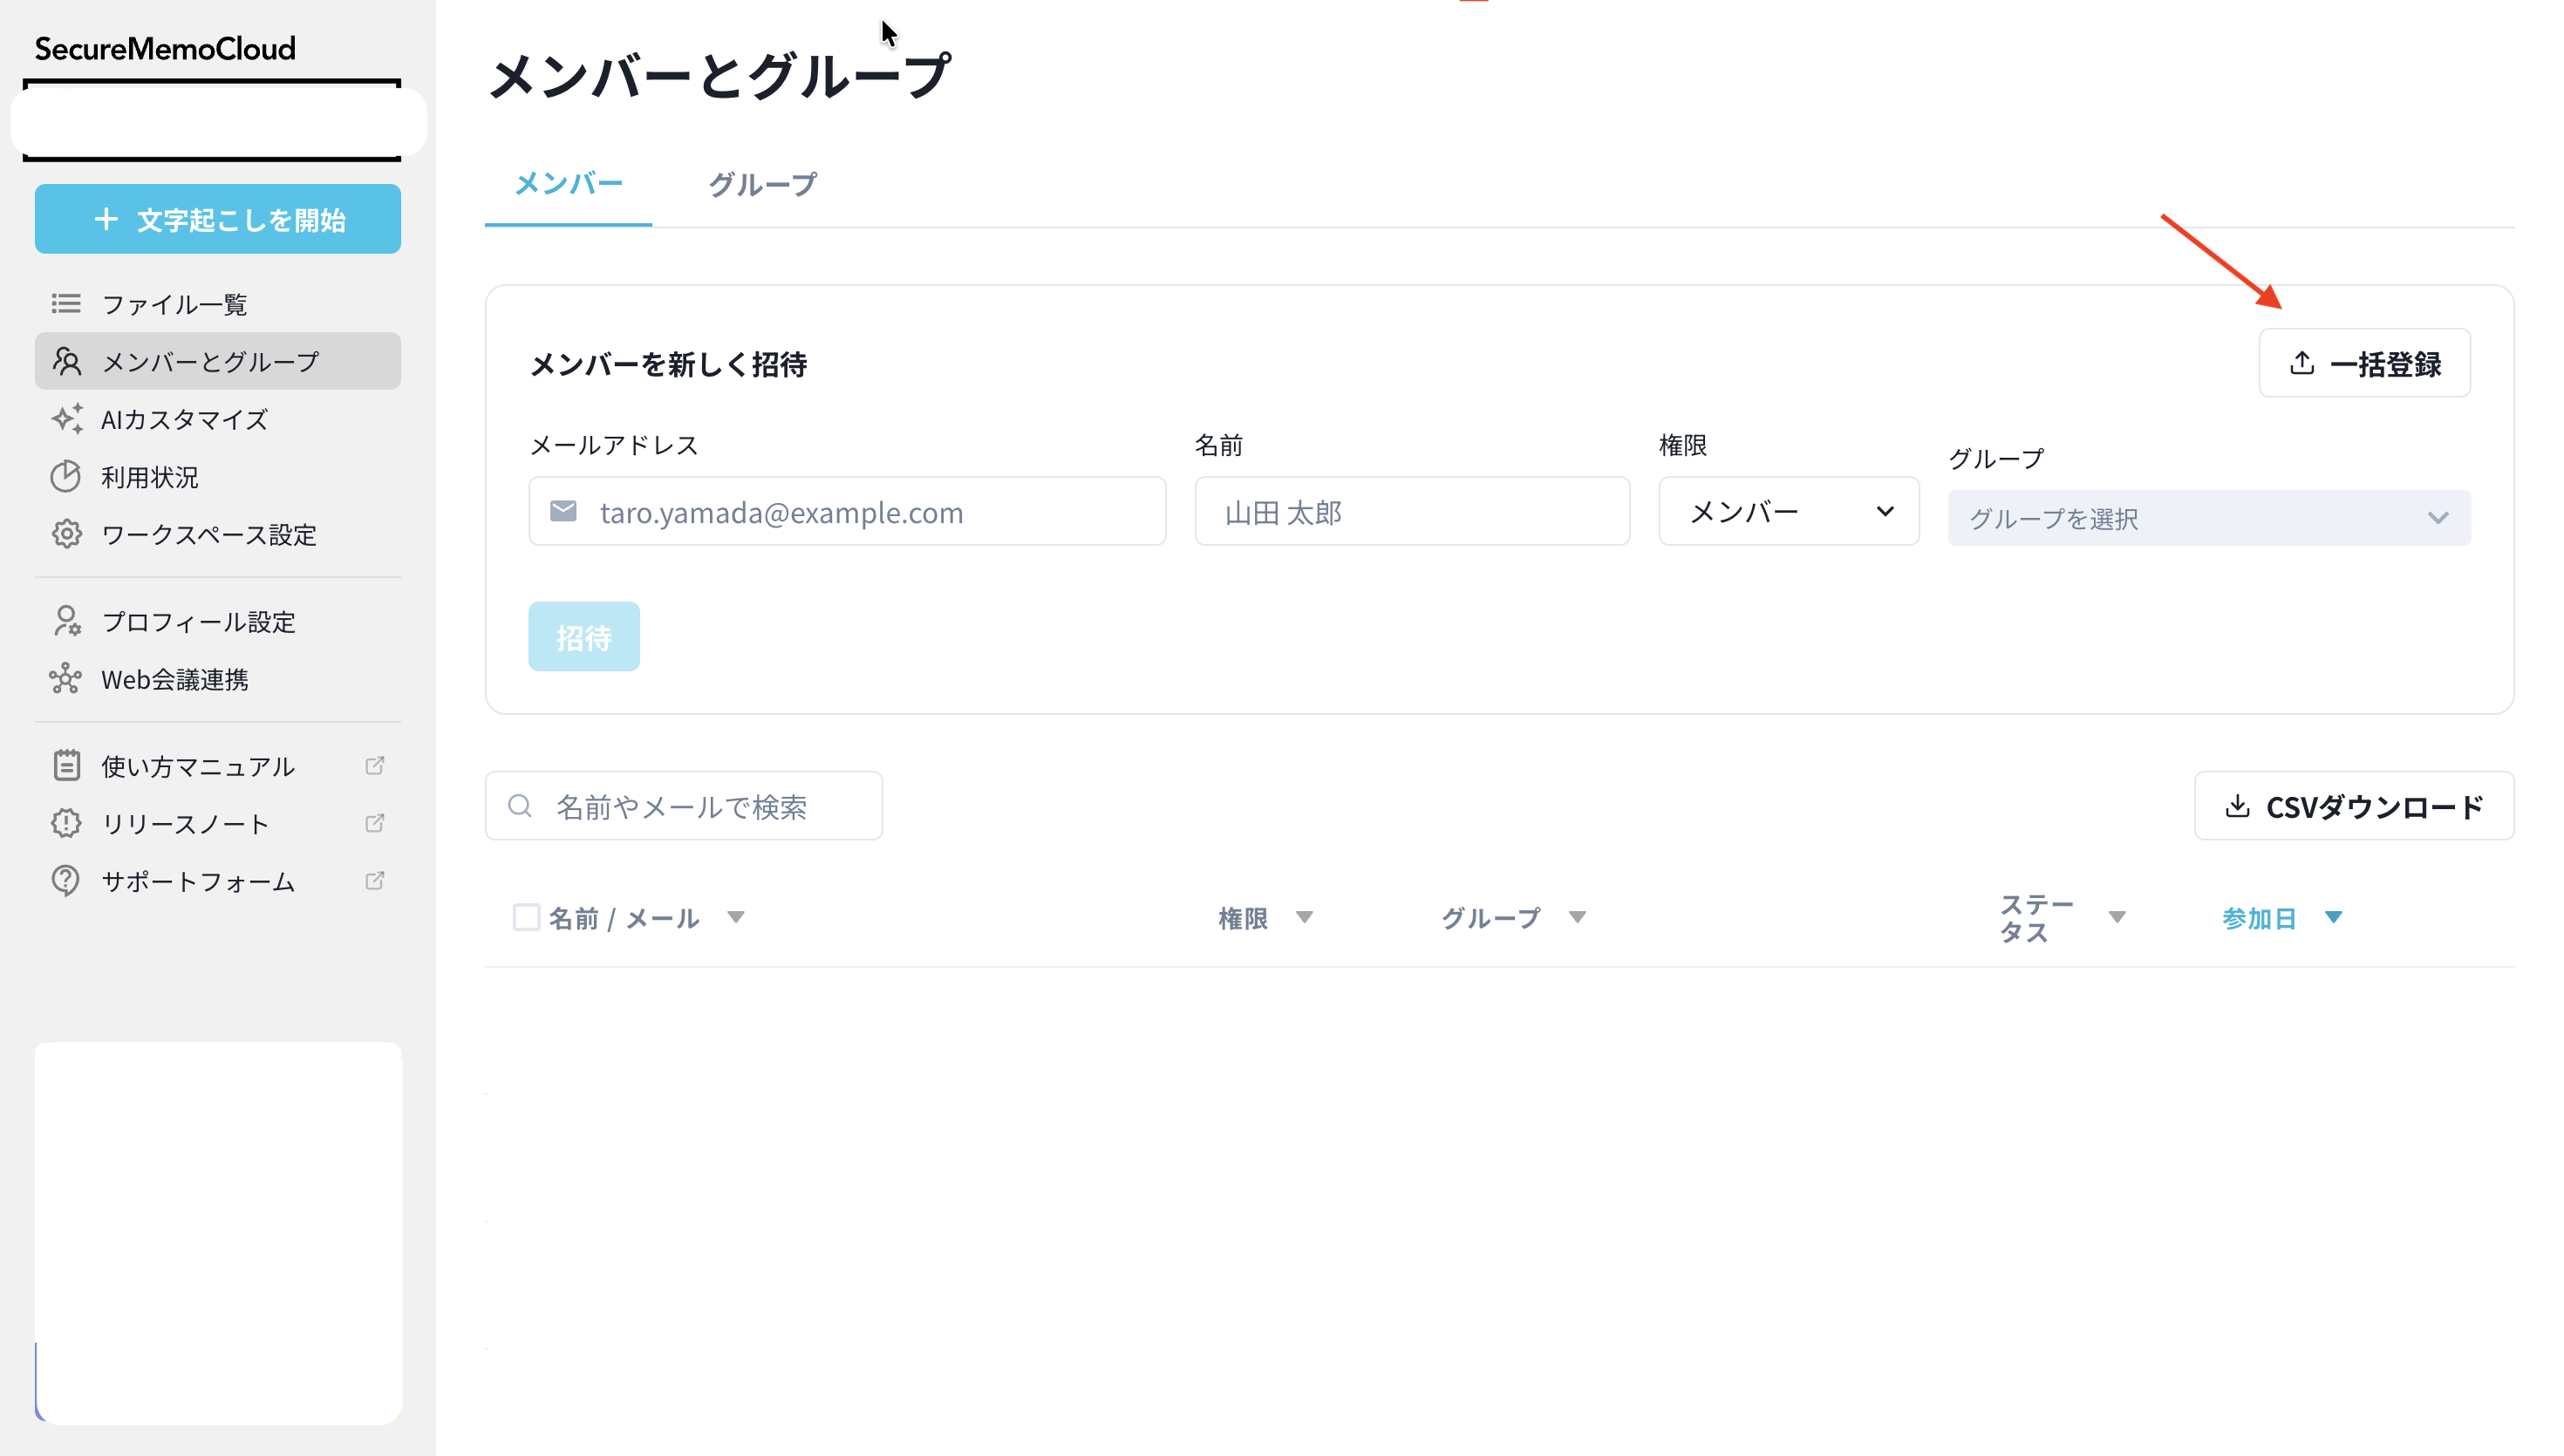Select the メンバー tab
The image size is (2564, 1456).
(567, 183)
